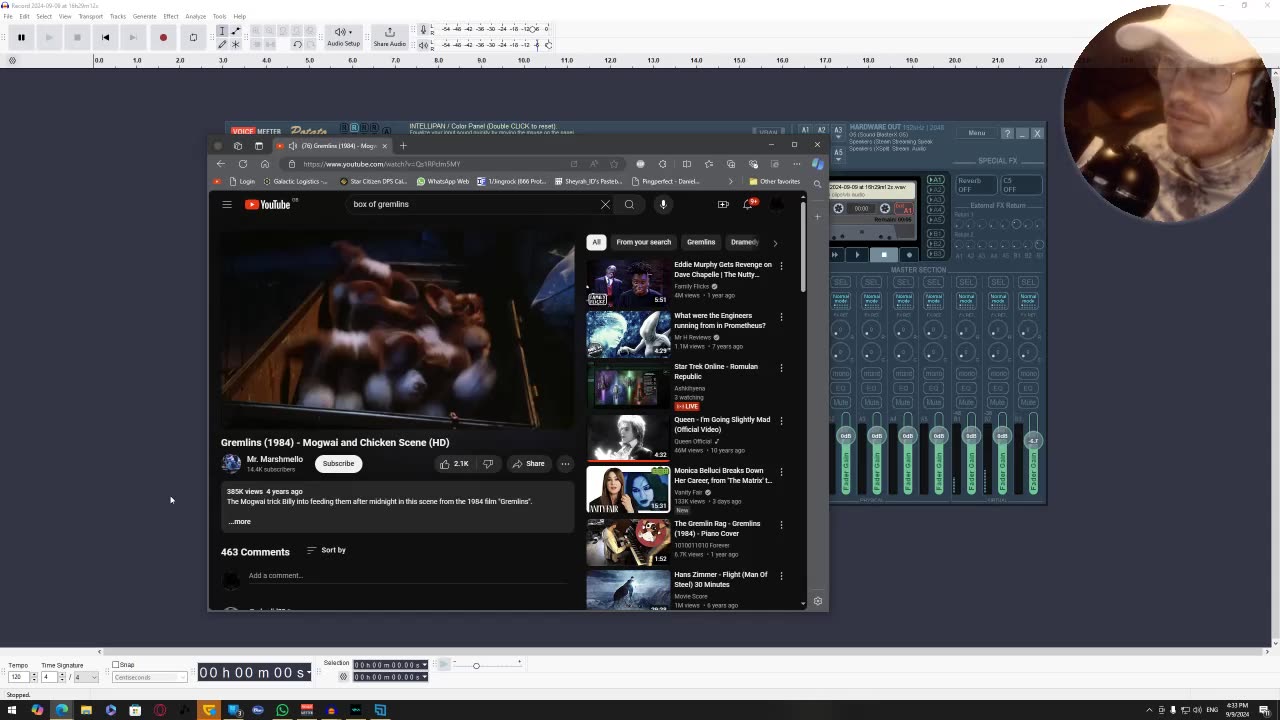Click browser Reload page button
The width and height of the screenshot is (1280, 720).
point(243,164)
